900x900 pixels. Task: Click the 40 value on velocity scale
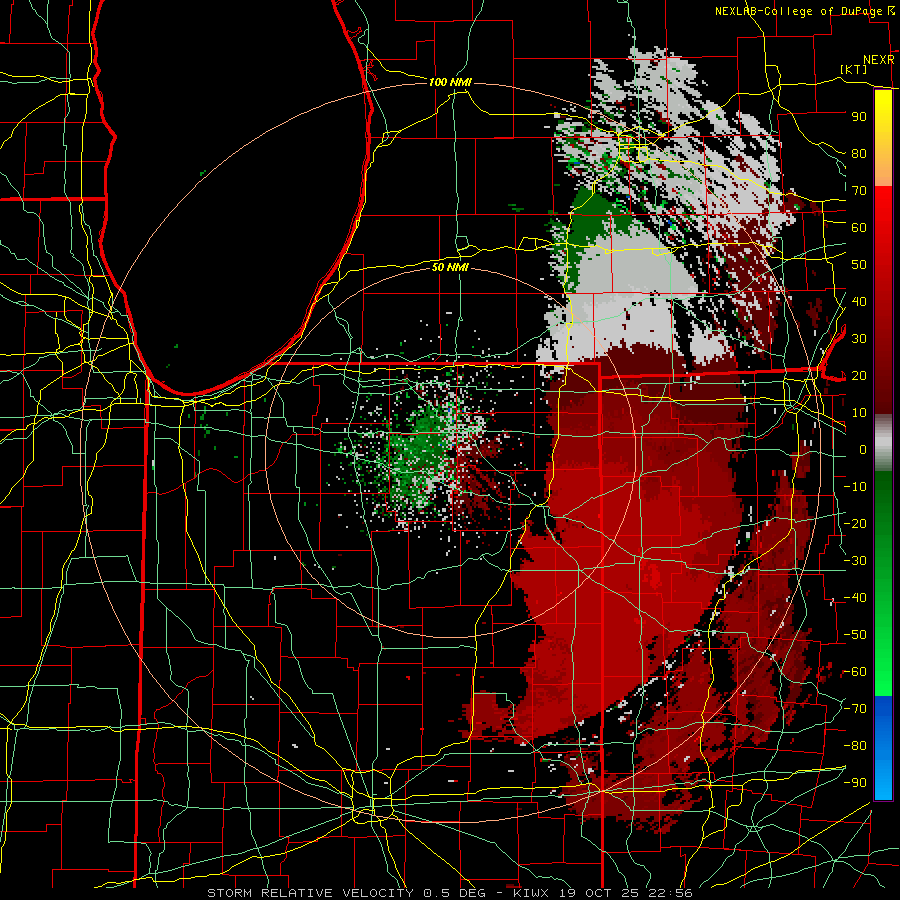click(x=859, y=302)
